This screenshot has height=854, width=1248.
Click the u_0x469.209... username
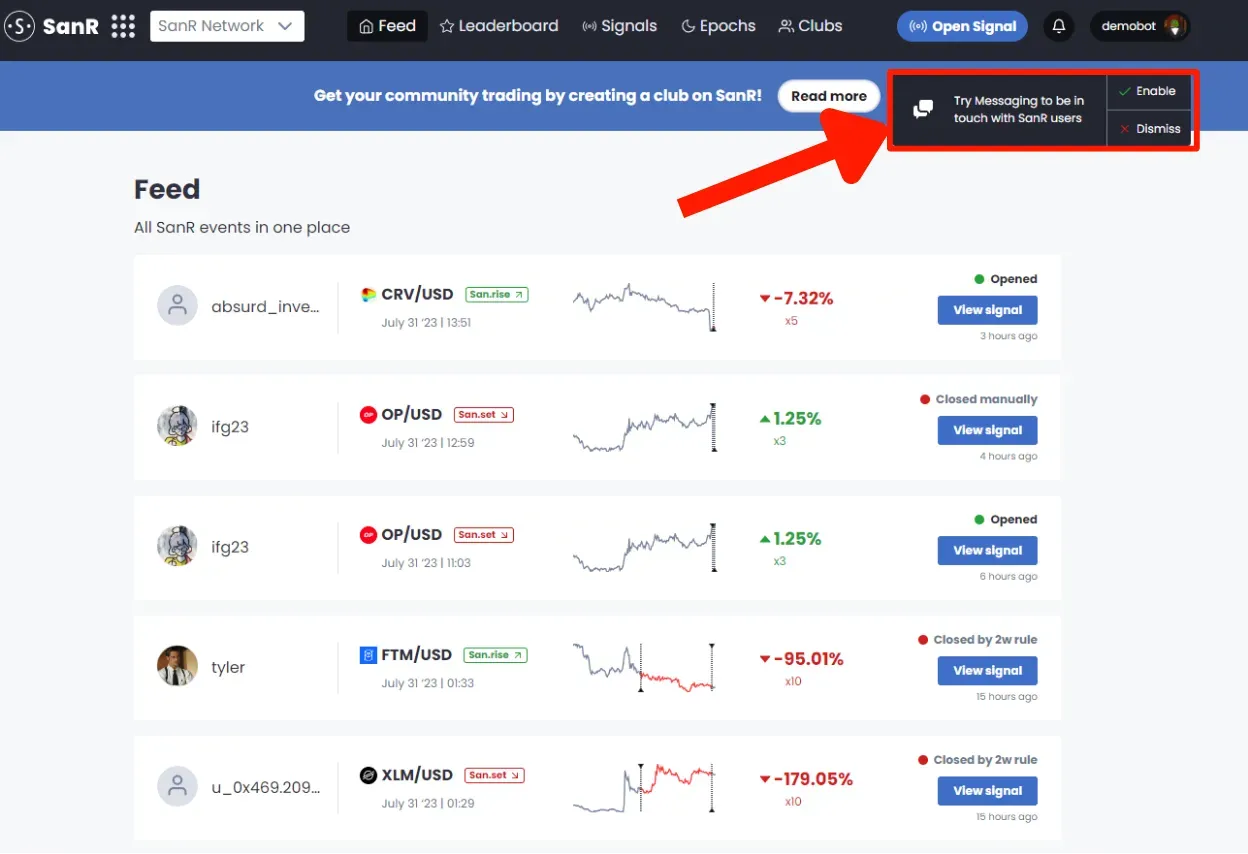[266, 787]
